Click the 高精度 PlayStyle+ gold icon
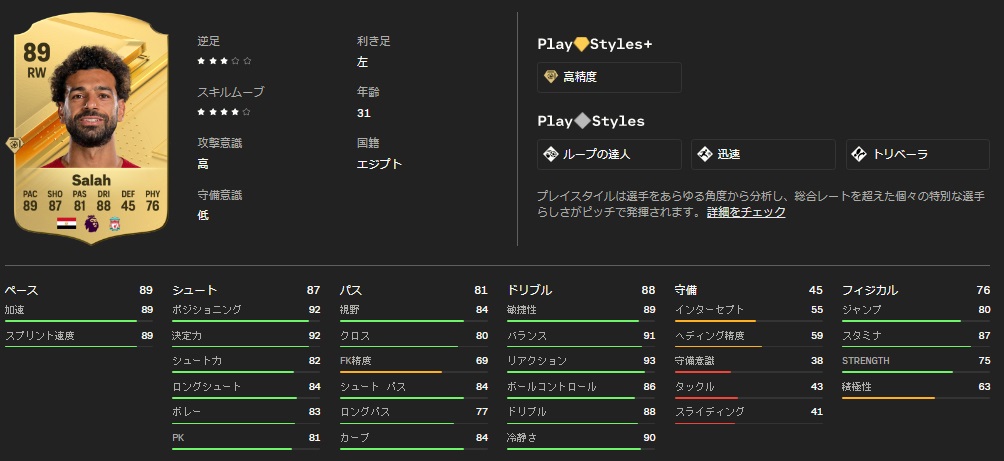Screen dimensions: 1004x461 pyautogui.click(x=551, y=77)
